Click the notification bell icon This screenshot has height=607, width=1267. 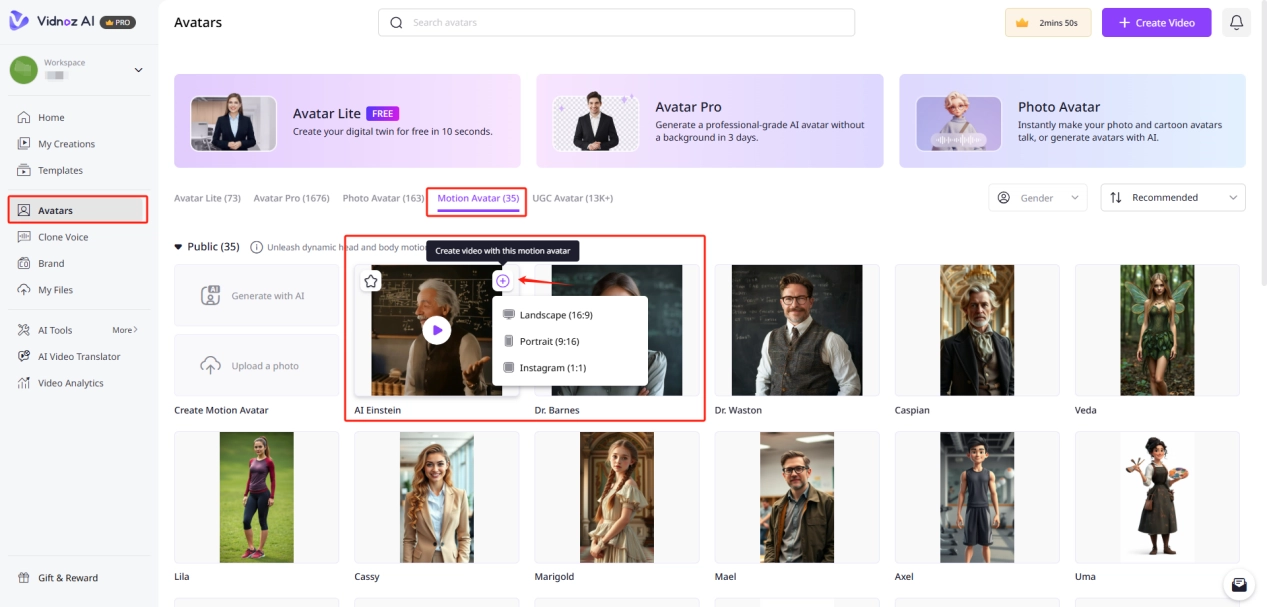(1236, 22)
